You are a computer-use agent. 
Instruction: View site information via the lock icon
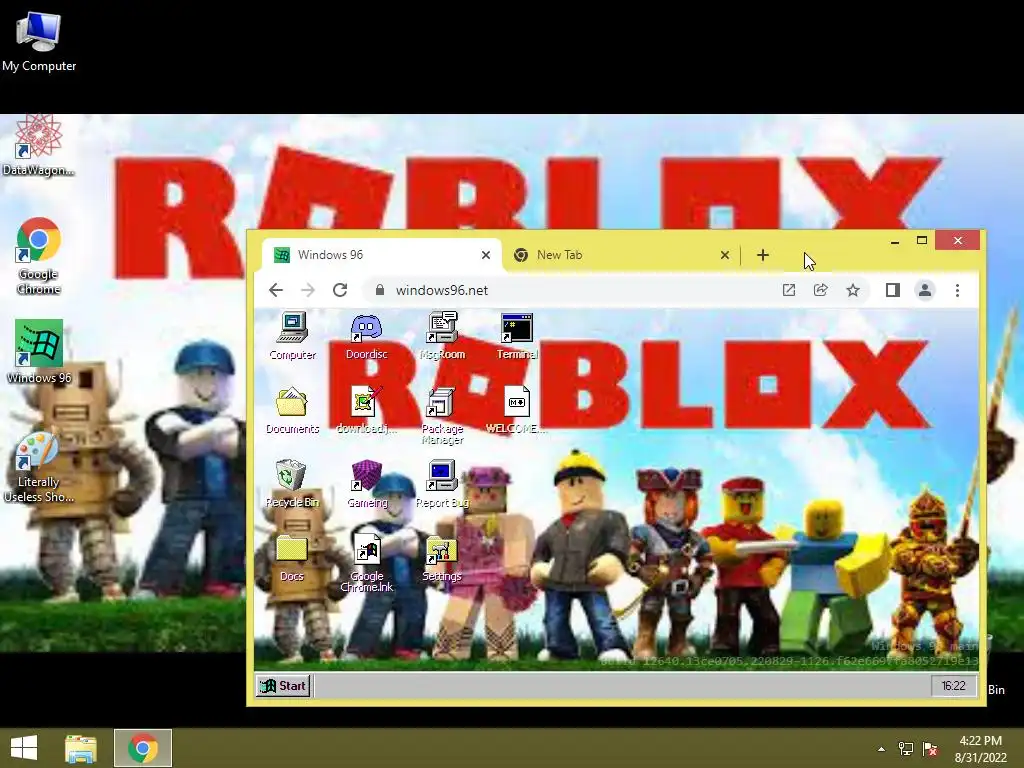tap(379, 290)
